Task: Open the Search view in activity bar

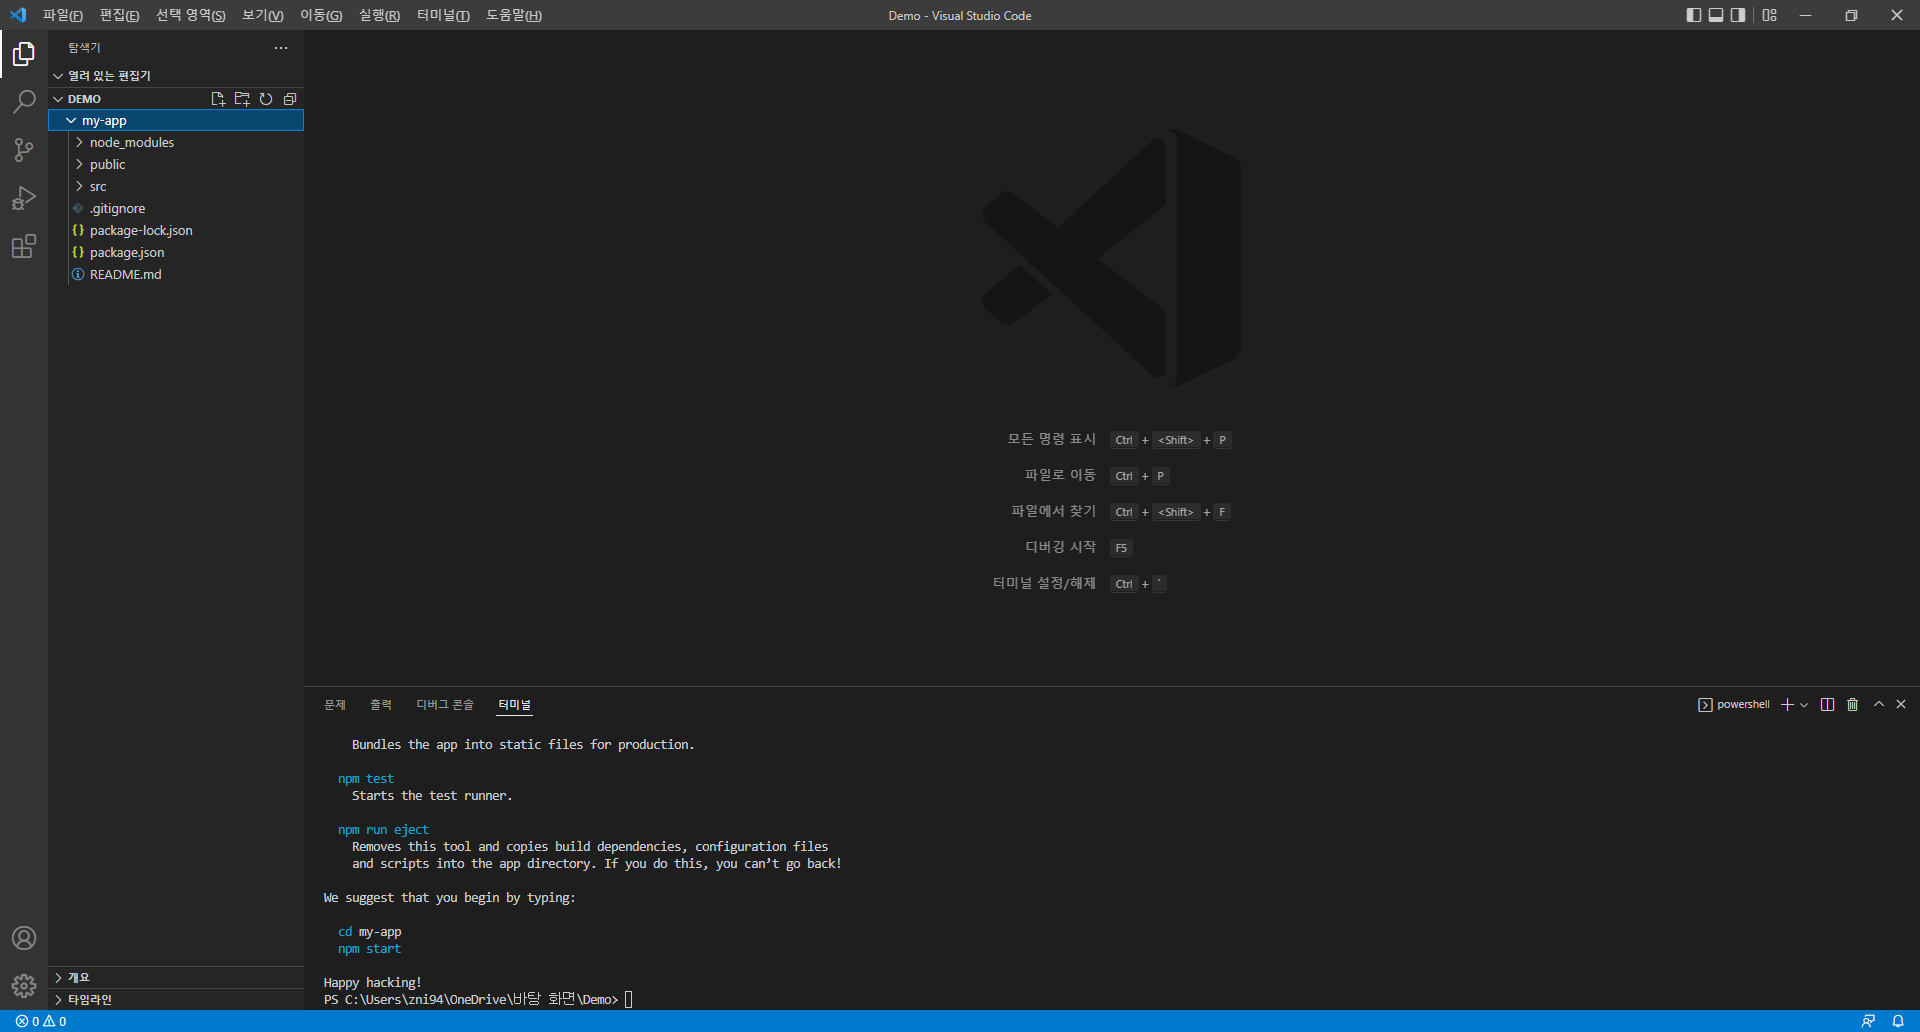Action: click(24, 102)
